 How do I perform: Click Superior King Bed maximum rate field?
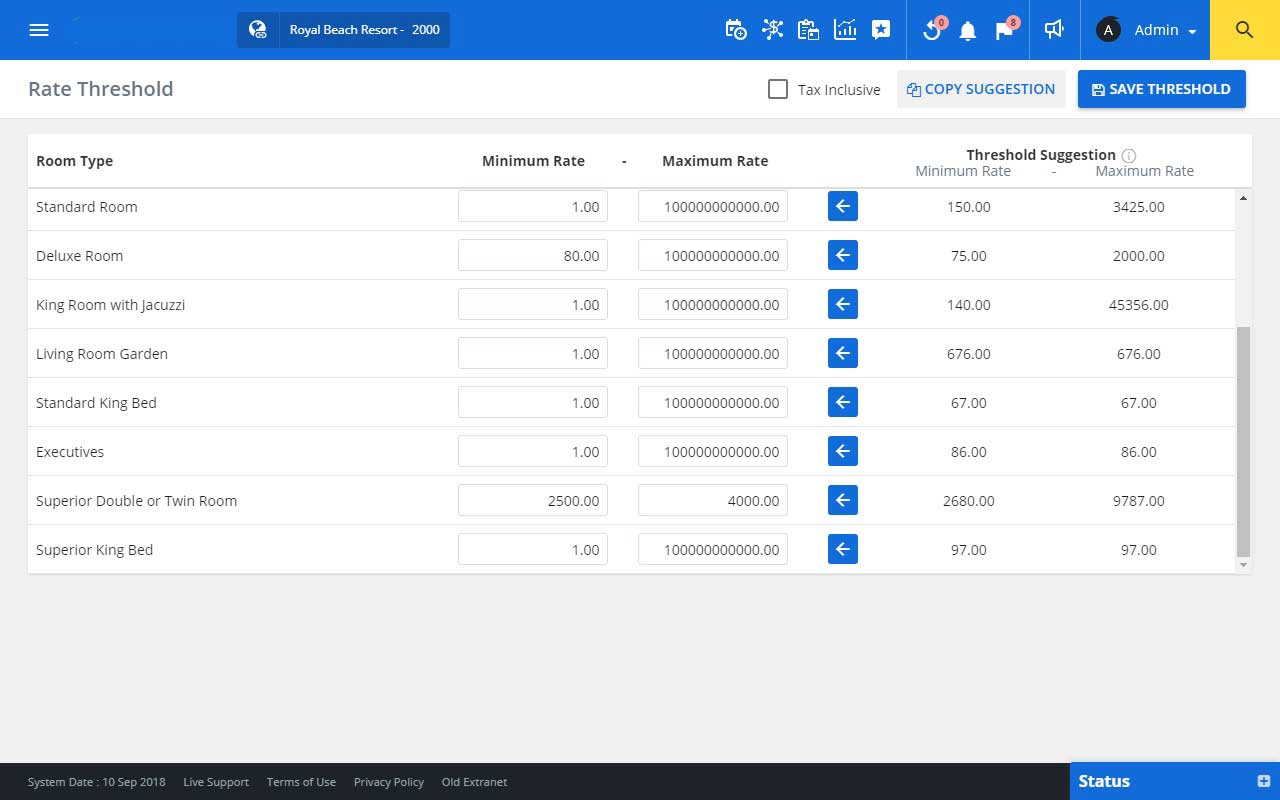[713, 549]
